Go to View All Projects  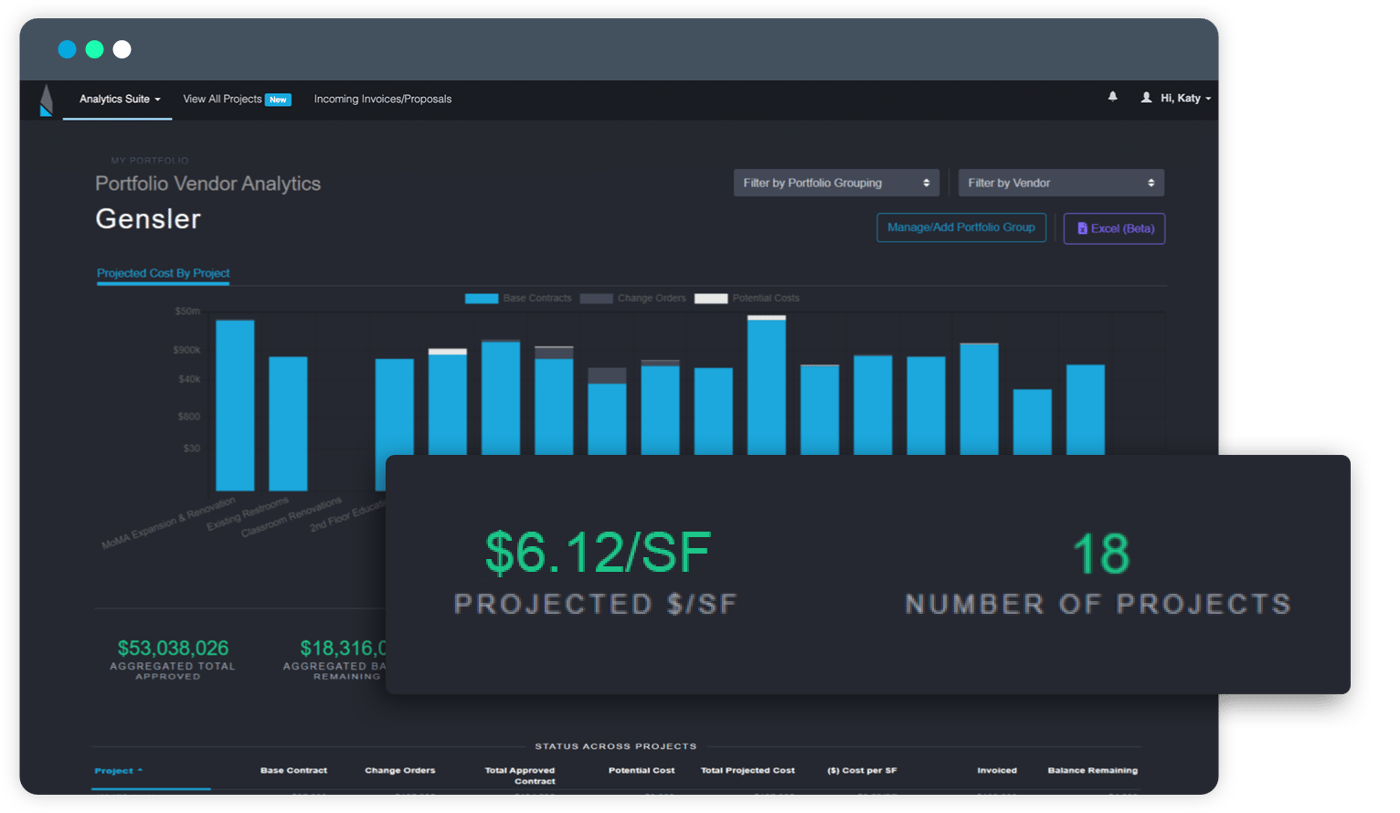click(x=222, y=99)
